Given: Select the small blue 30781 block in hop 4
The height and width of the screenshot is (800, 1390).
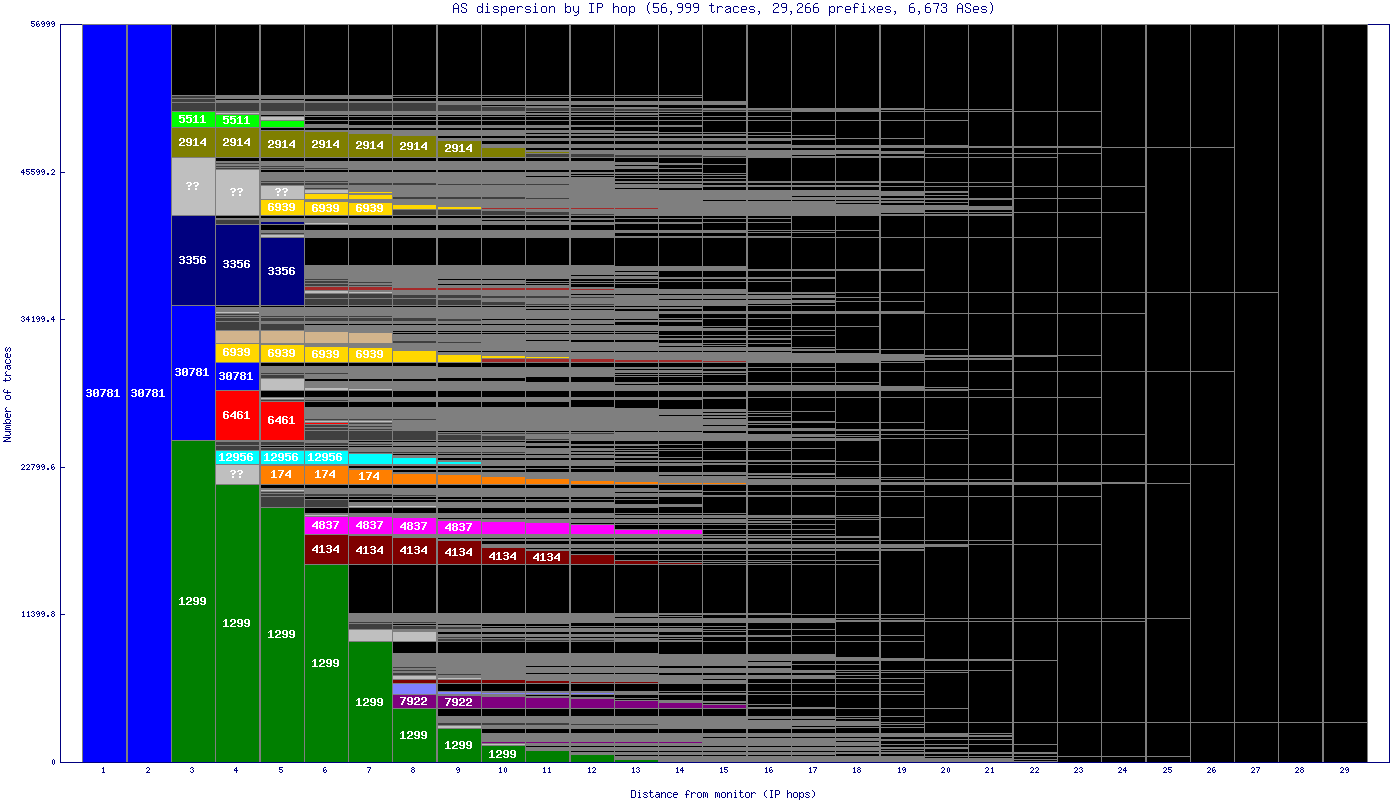Looking at the screenshot, I should (237, 376).
